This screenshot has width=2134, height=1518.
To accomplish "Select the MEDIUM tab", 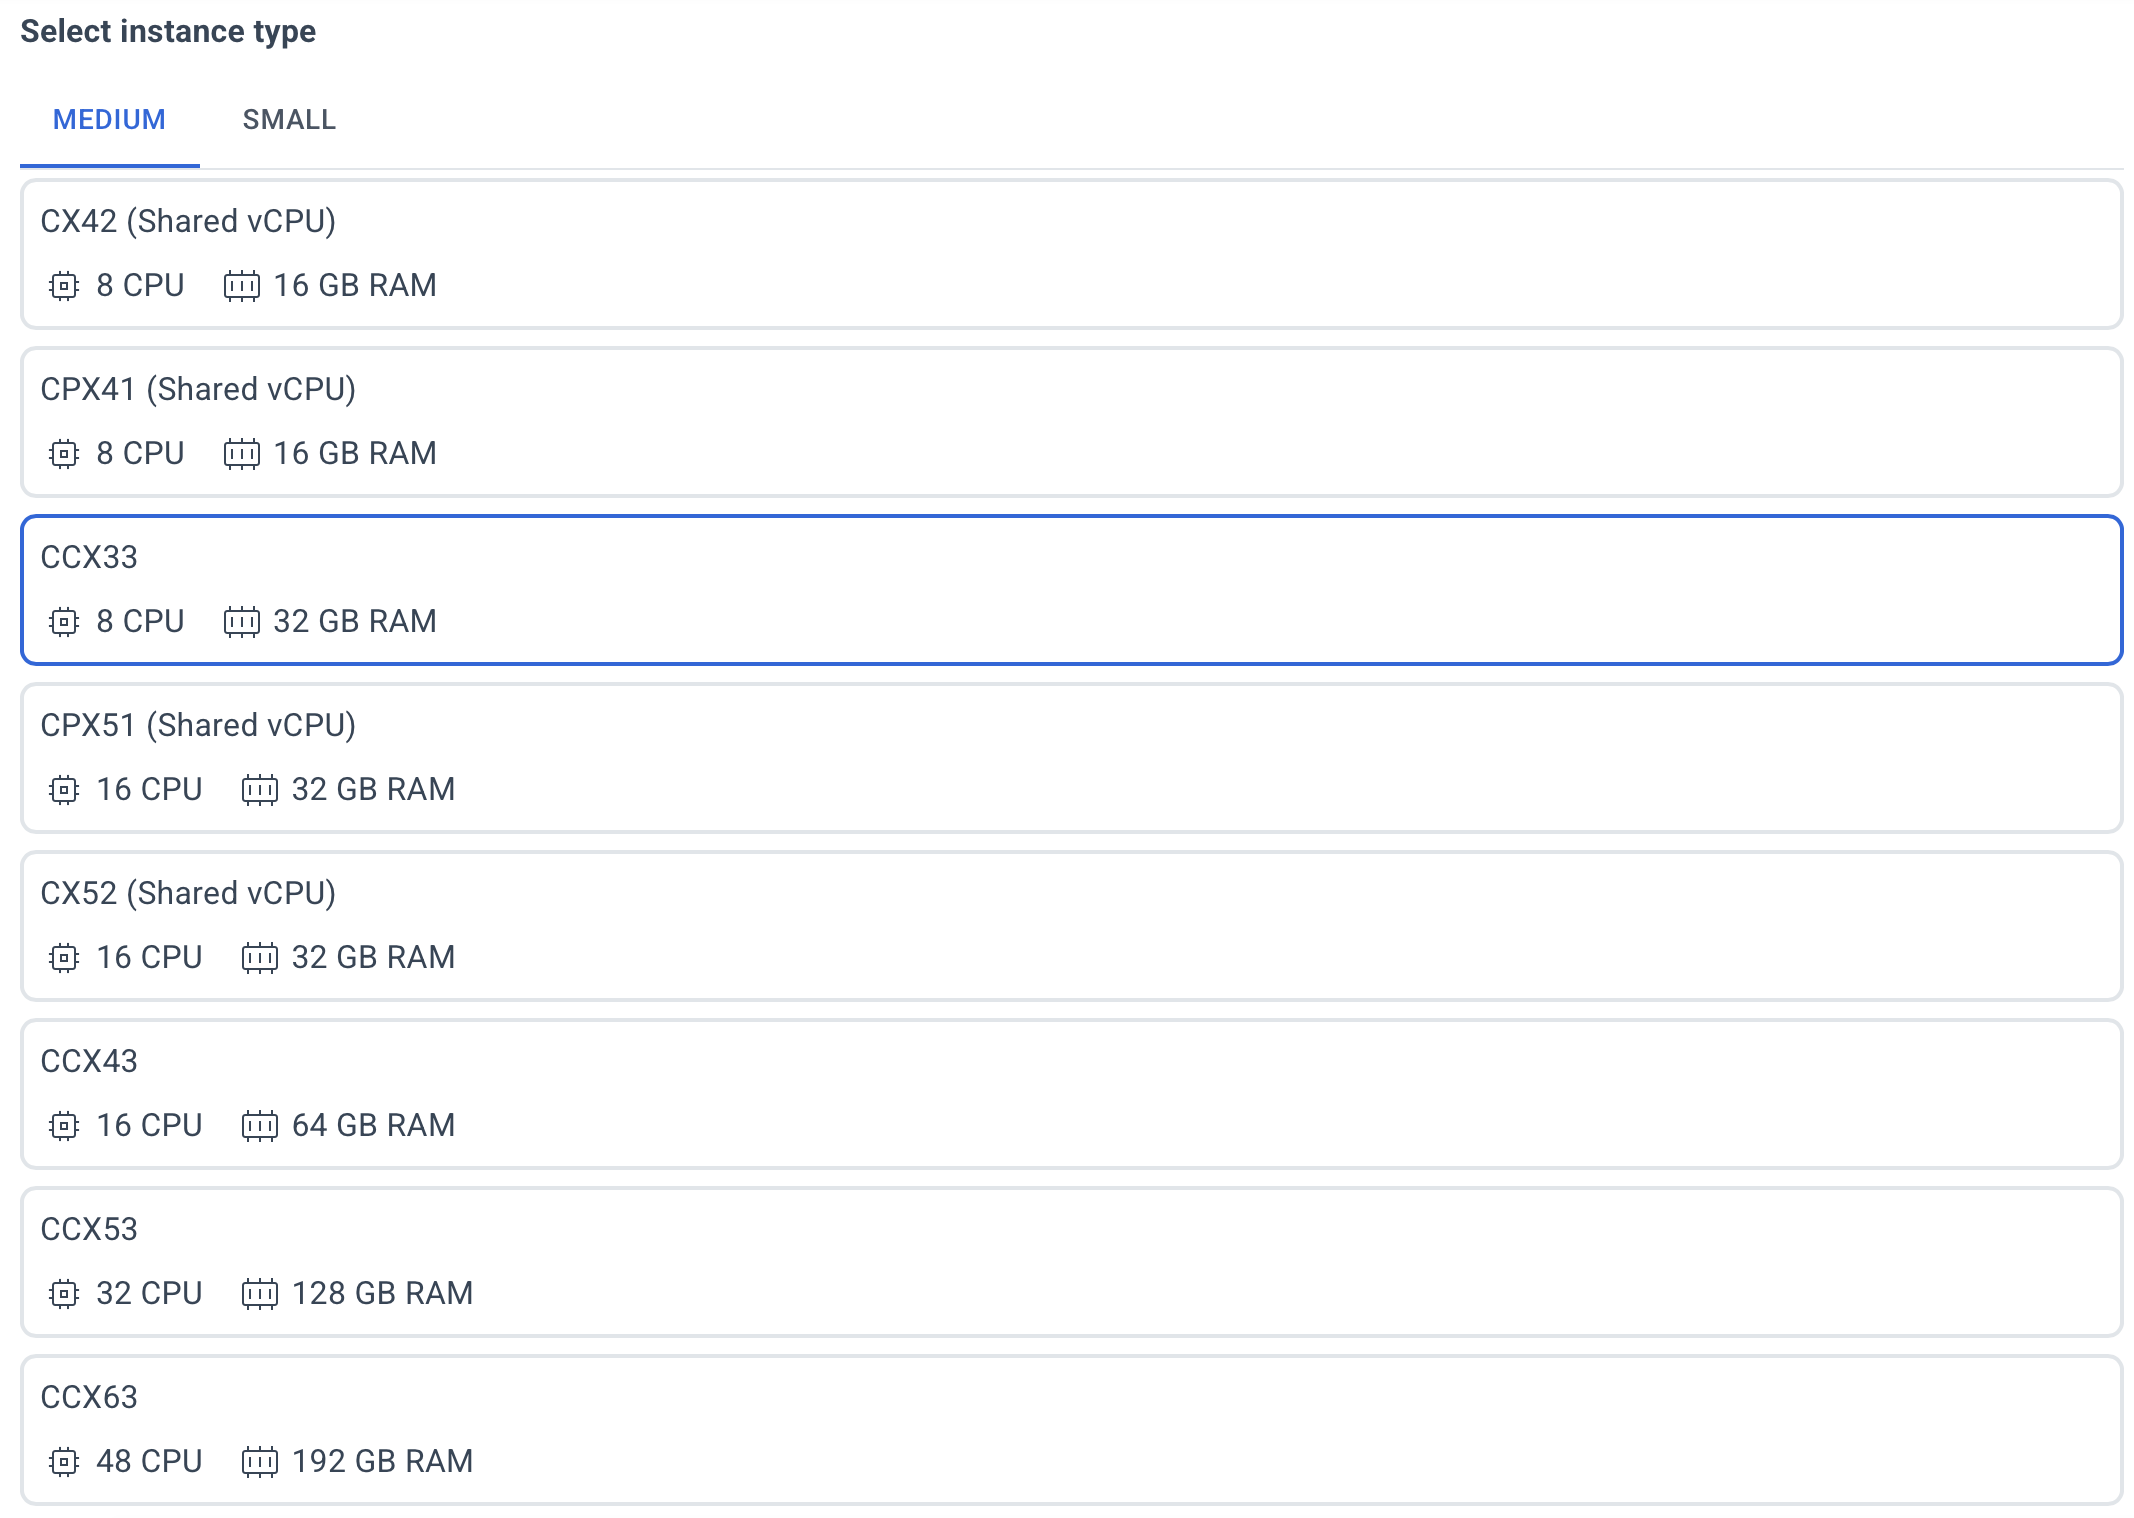I will [109, 120].
